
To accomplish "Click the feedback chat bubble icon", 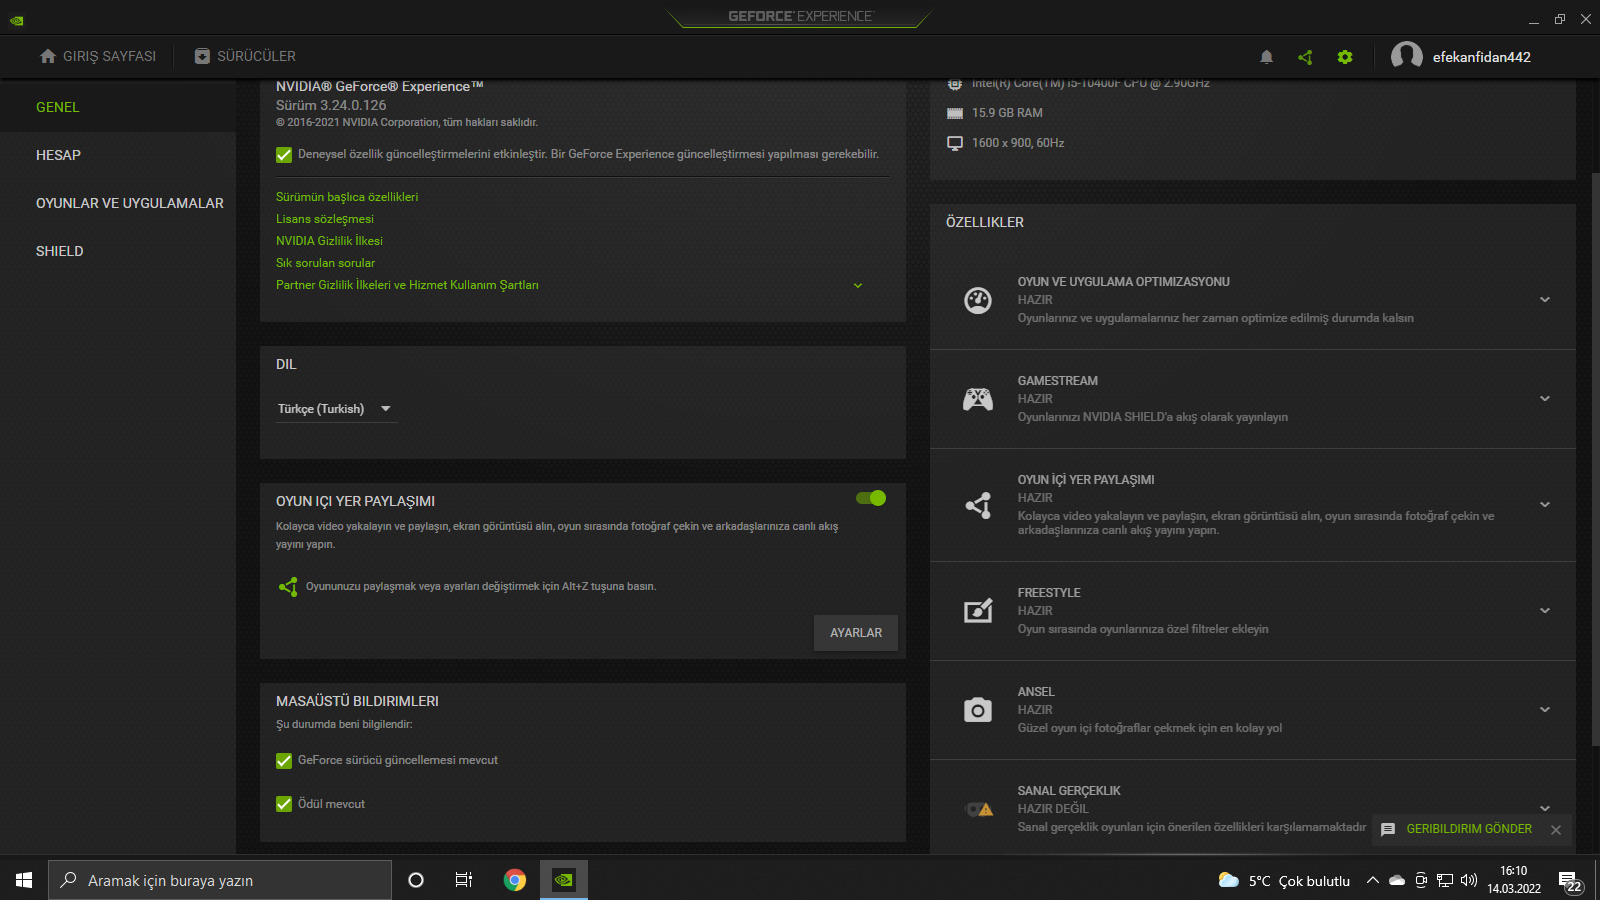I will 1388,829.
